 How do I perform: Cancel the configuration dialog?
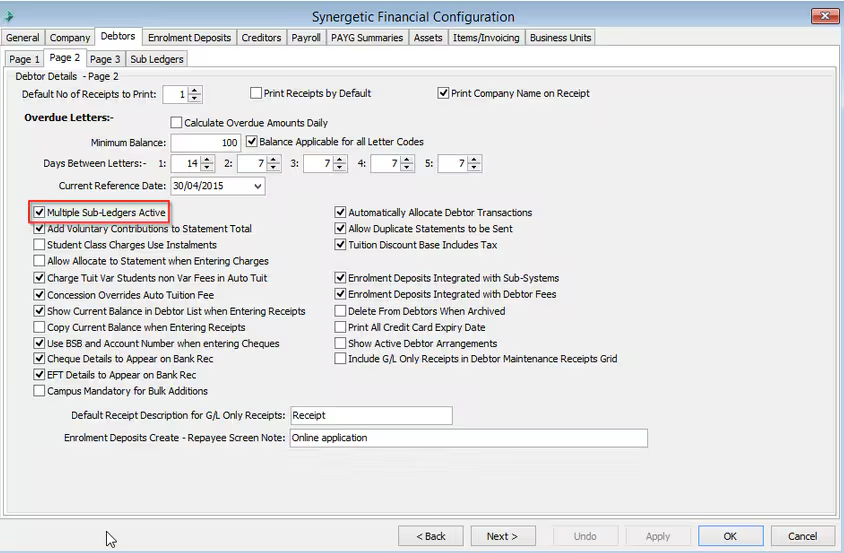[803, 536]
